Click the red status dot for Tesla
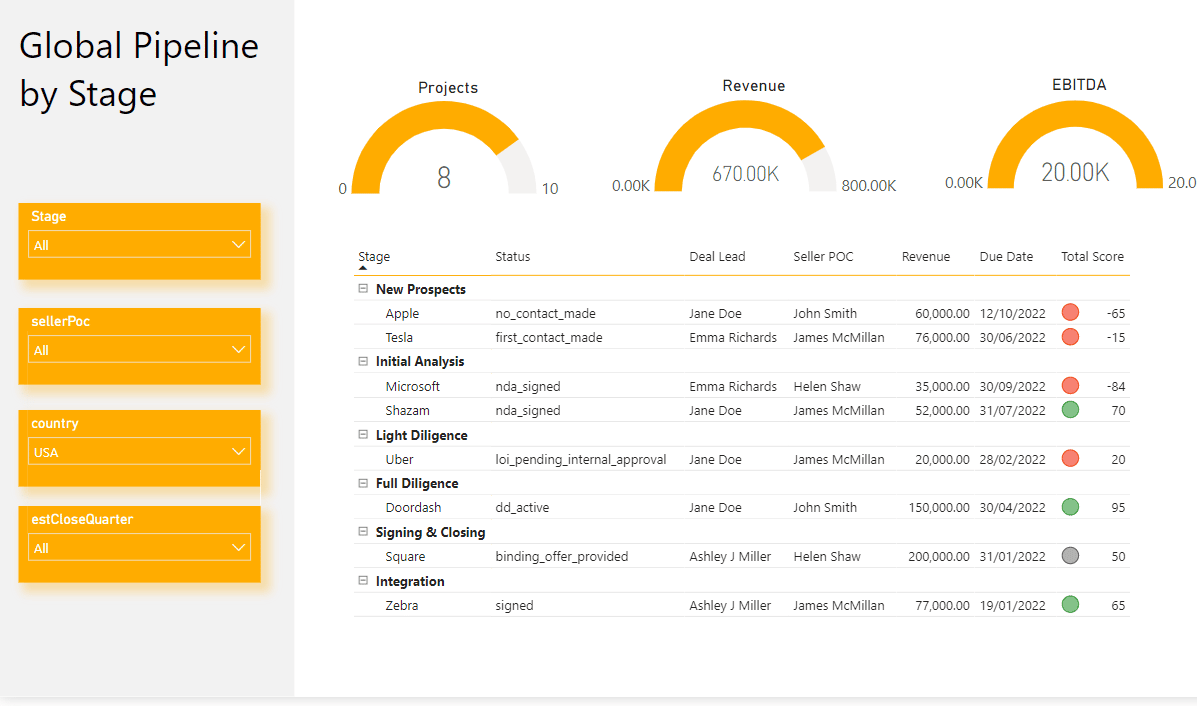1197x706 pixels. [1070, 337]
